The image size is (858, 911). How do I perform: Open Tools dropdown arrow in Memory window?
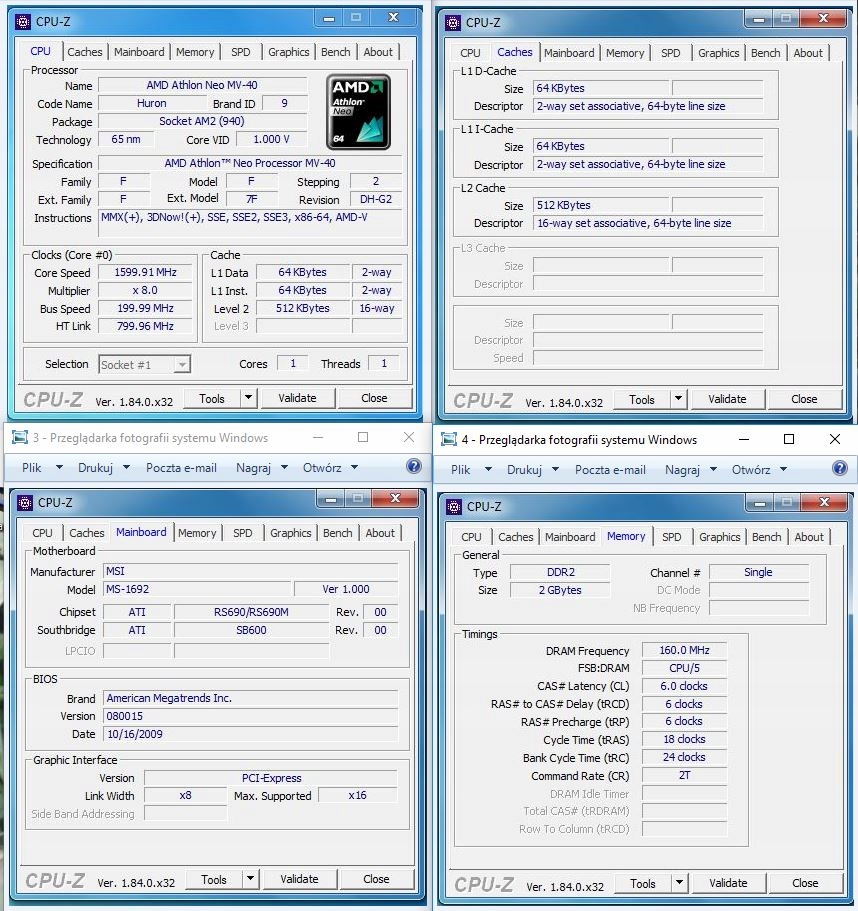[x=680, y=883]
